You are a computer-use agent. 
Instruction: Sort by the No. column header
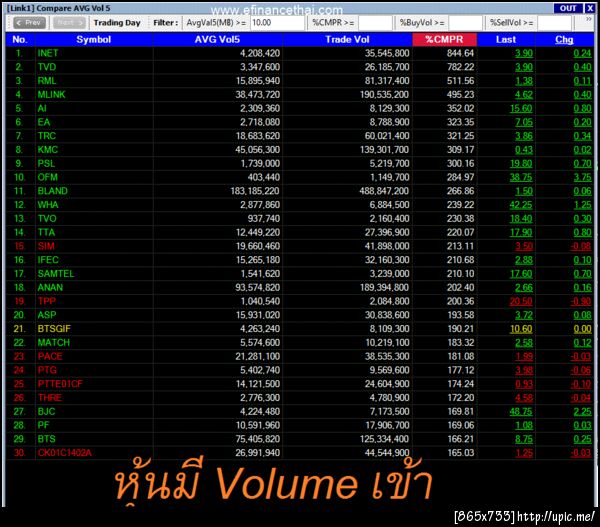coord(20,40)
